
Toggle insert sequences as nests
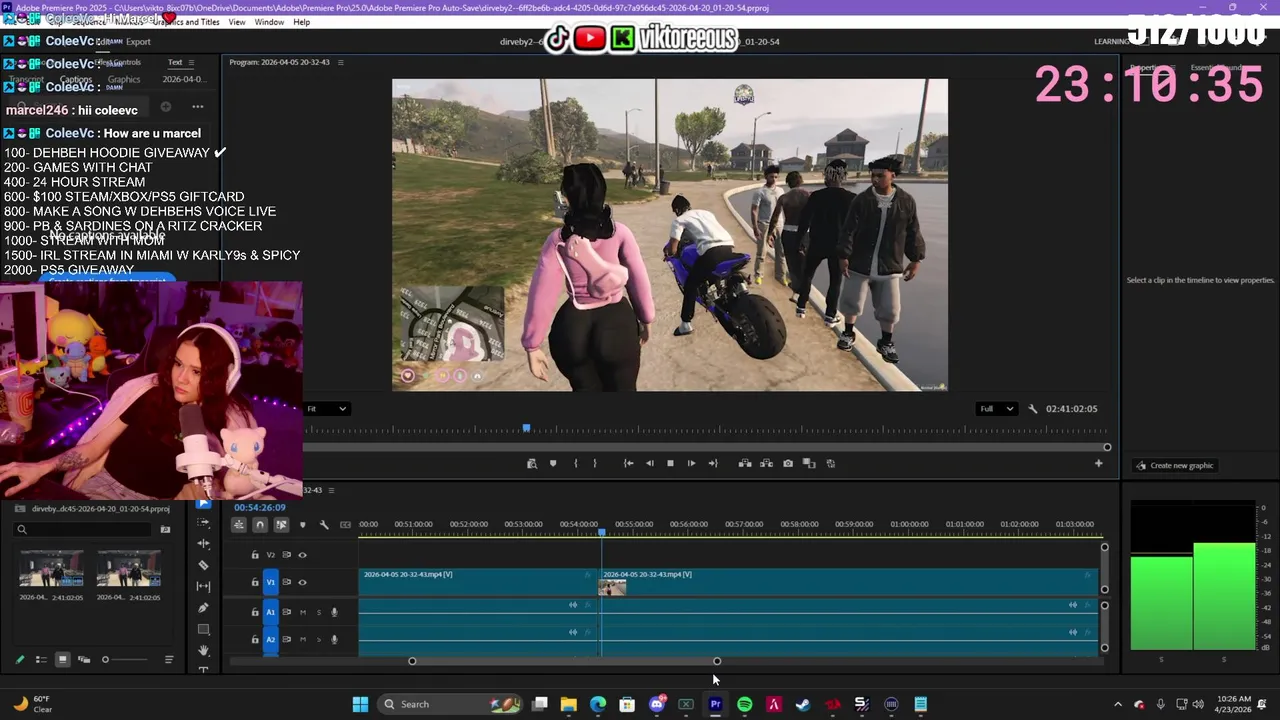(239, 524)
